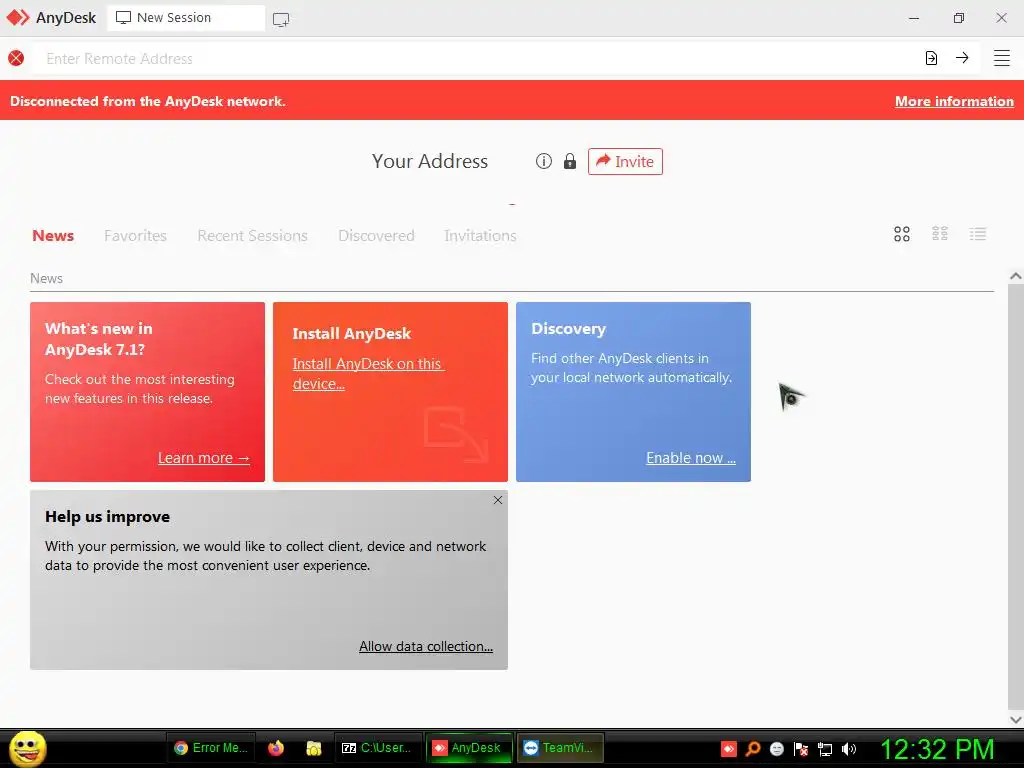Click the info icon beside Your Address
The height and width of the screenshot is (768, 1024).
[x=543, y=161]
